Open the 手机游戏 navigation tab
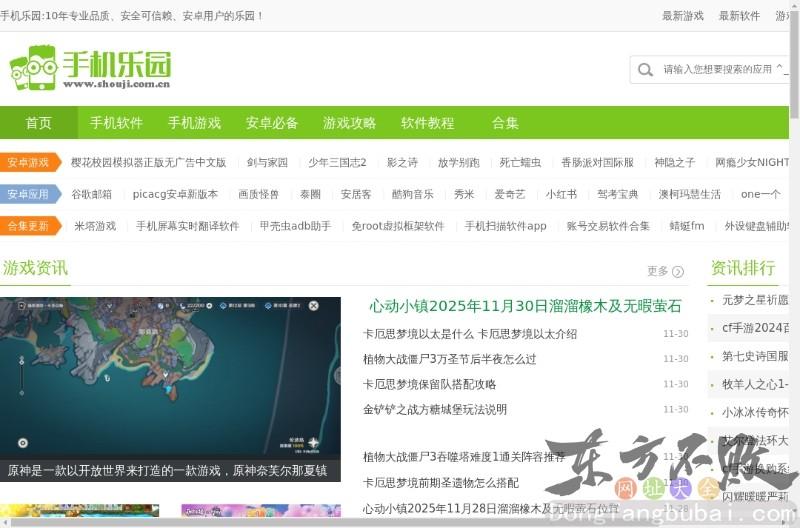 tap(194, 123)
